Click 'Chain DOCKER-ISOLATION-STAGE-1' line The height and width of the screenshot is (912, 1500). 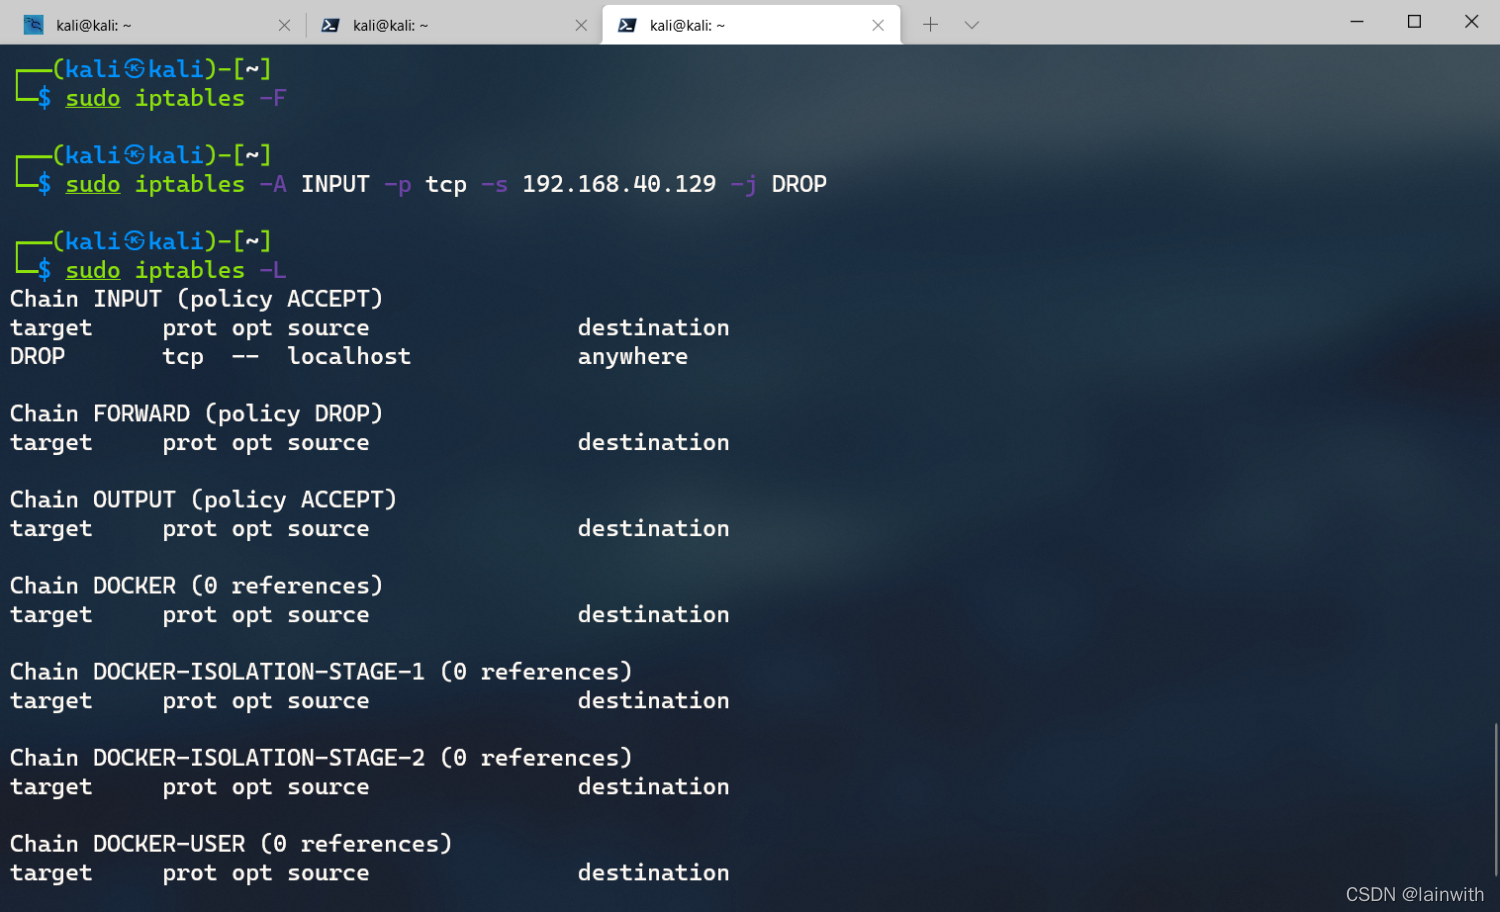coord(321,672)
